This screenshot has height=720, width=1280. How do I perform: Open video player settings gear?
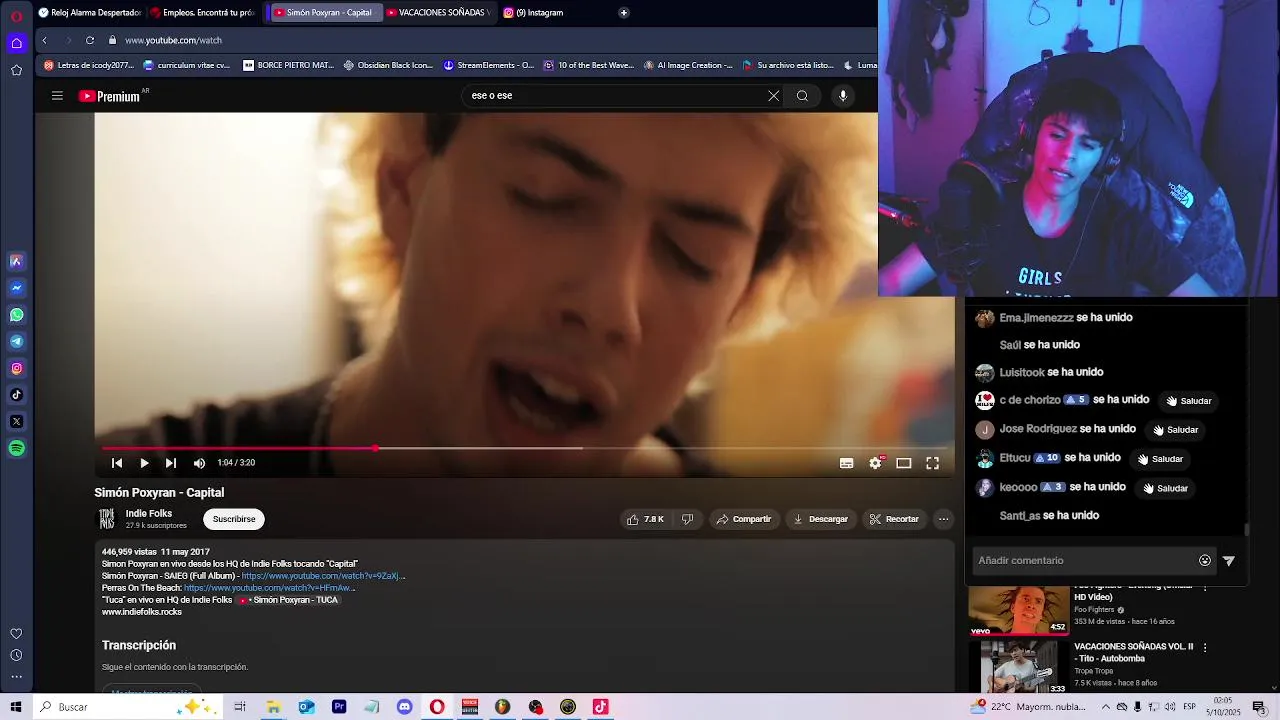(875, 463)
